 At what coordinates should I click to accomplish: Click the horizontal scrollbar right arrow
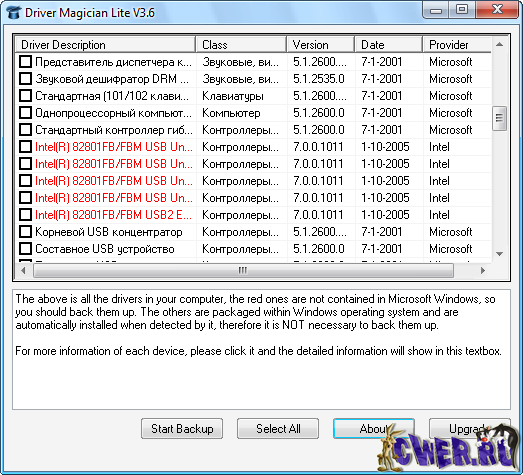coord(483,271)
